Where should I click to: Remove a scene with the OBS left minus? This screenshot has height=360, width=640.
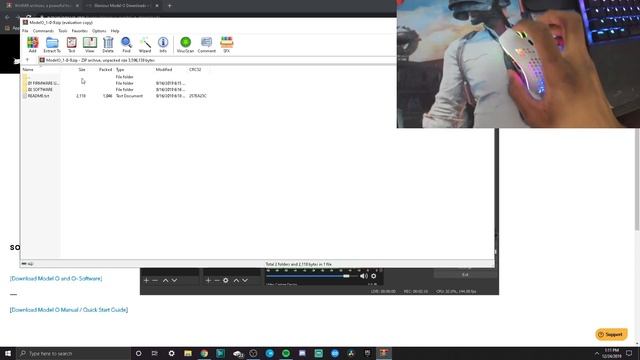[155, 280]
